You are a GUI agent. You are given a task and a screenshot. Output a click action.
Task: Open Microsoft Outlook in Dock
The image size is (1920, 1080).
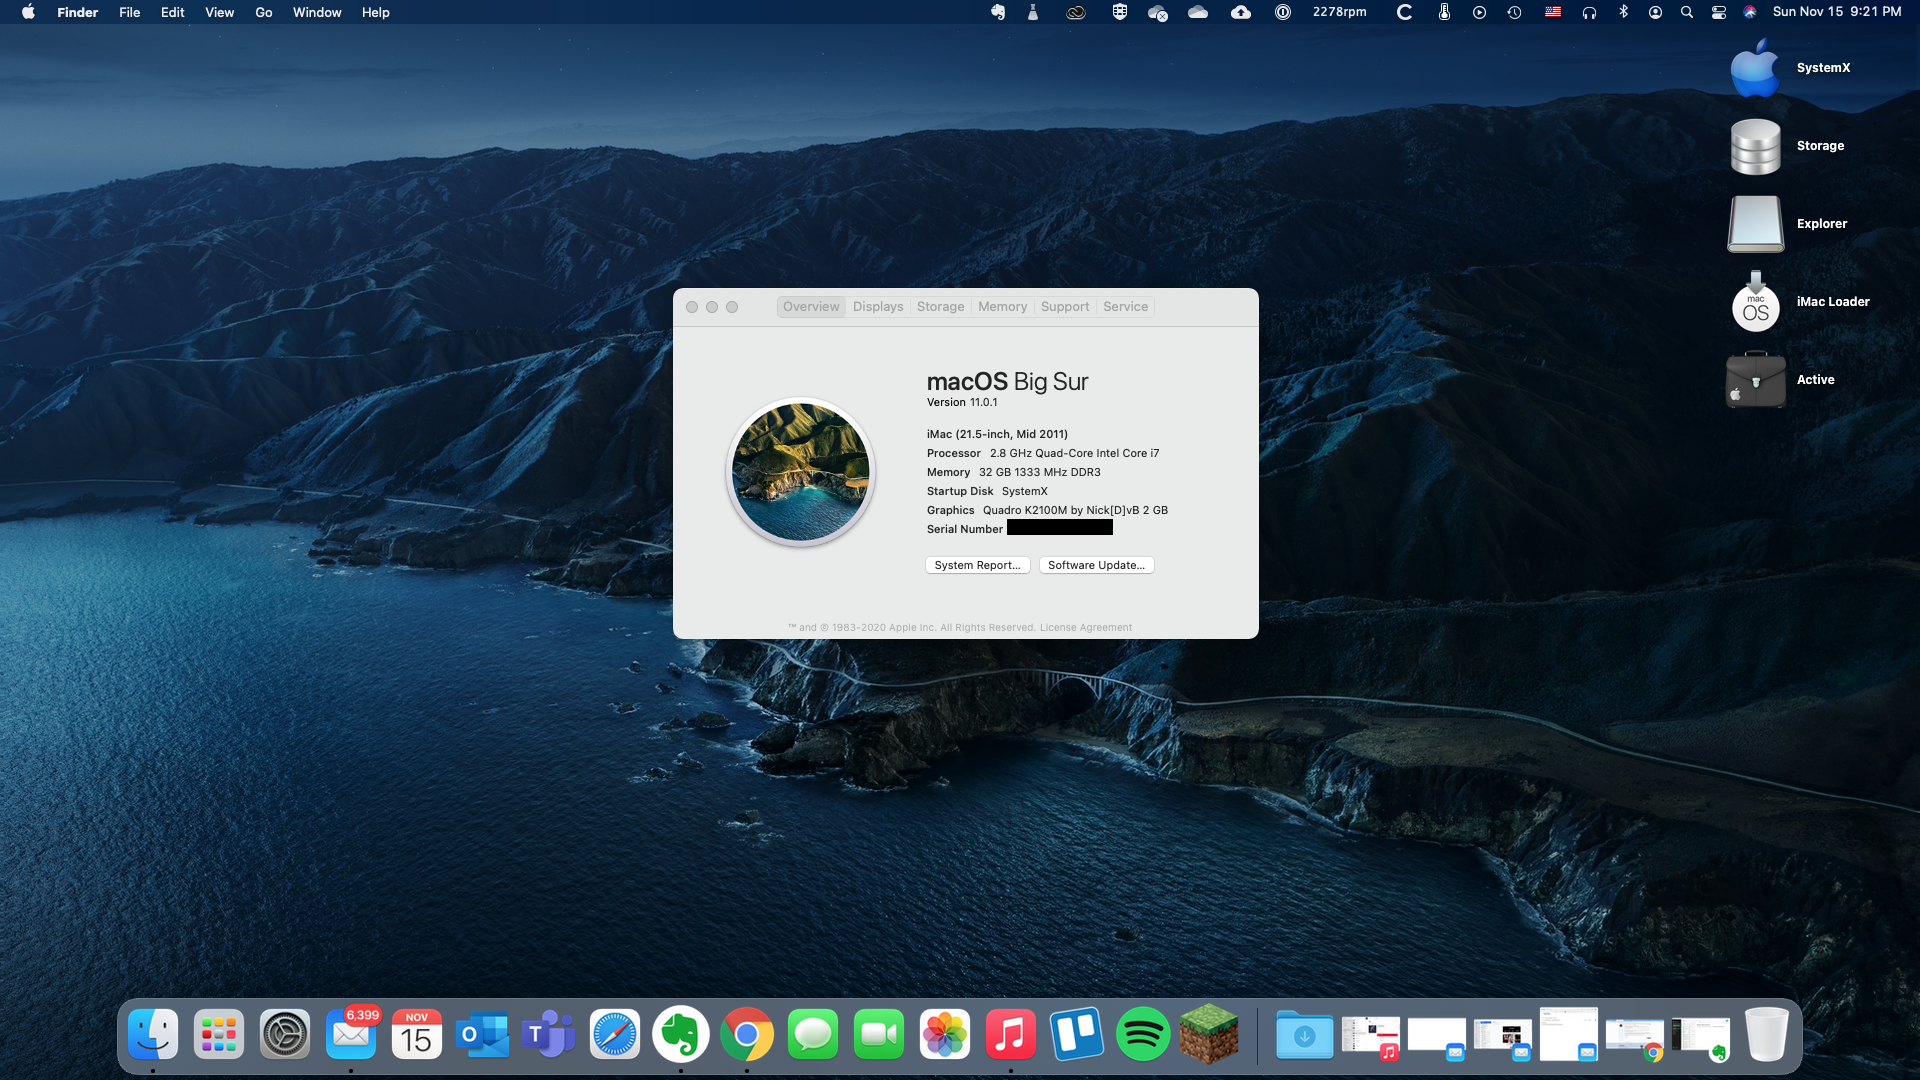482,1035
